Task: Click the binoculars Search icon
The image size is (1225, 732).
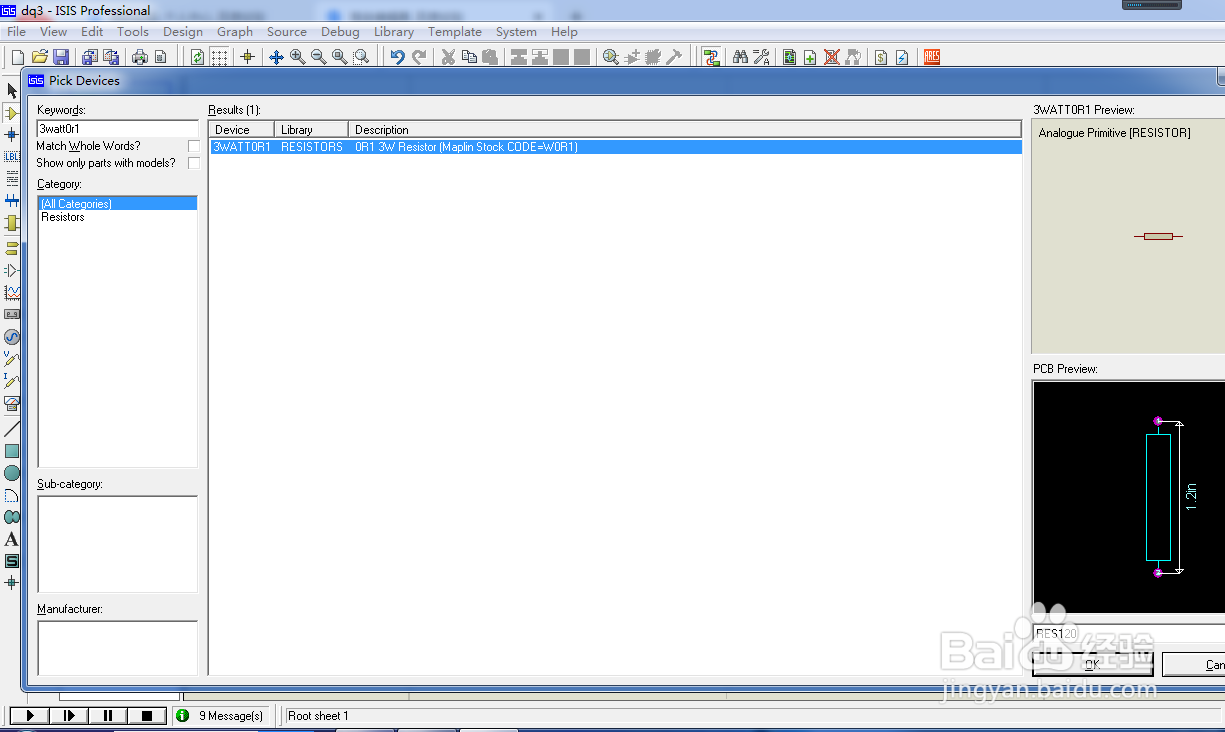Action: (740, 57)
